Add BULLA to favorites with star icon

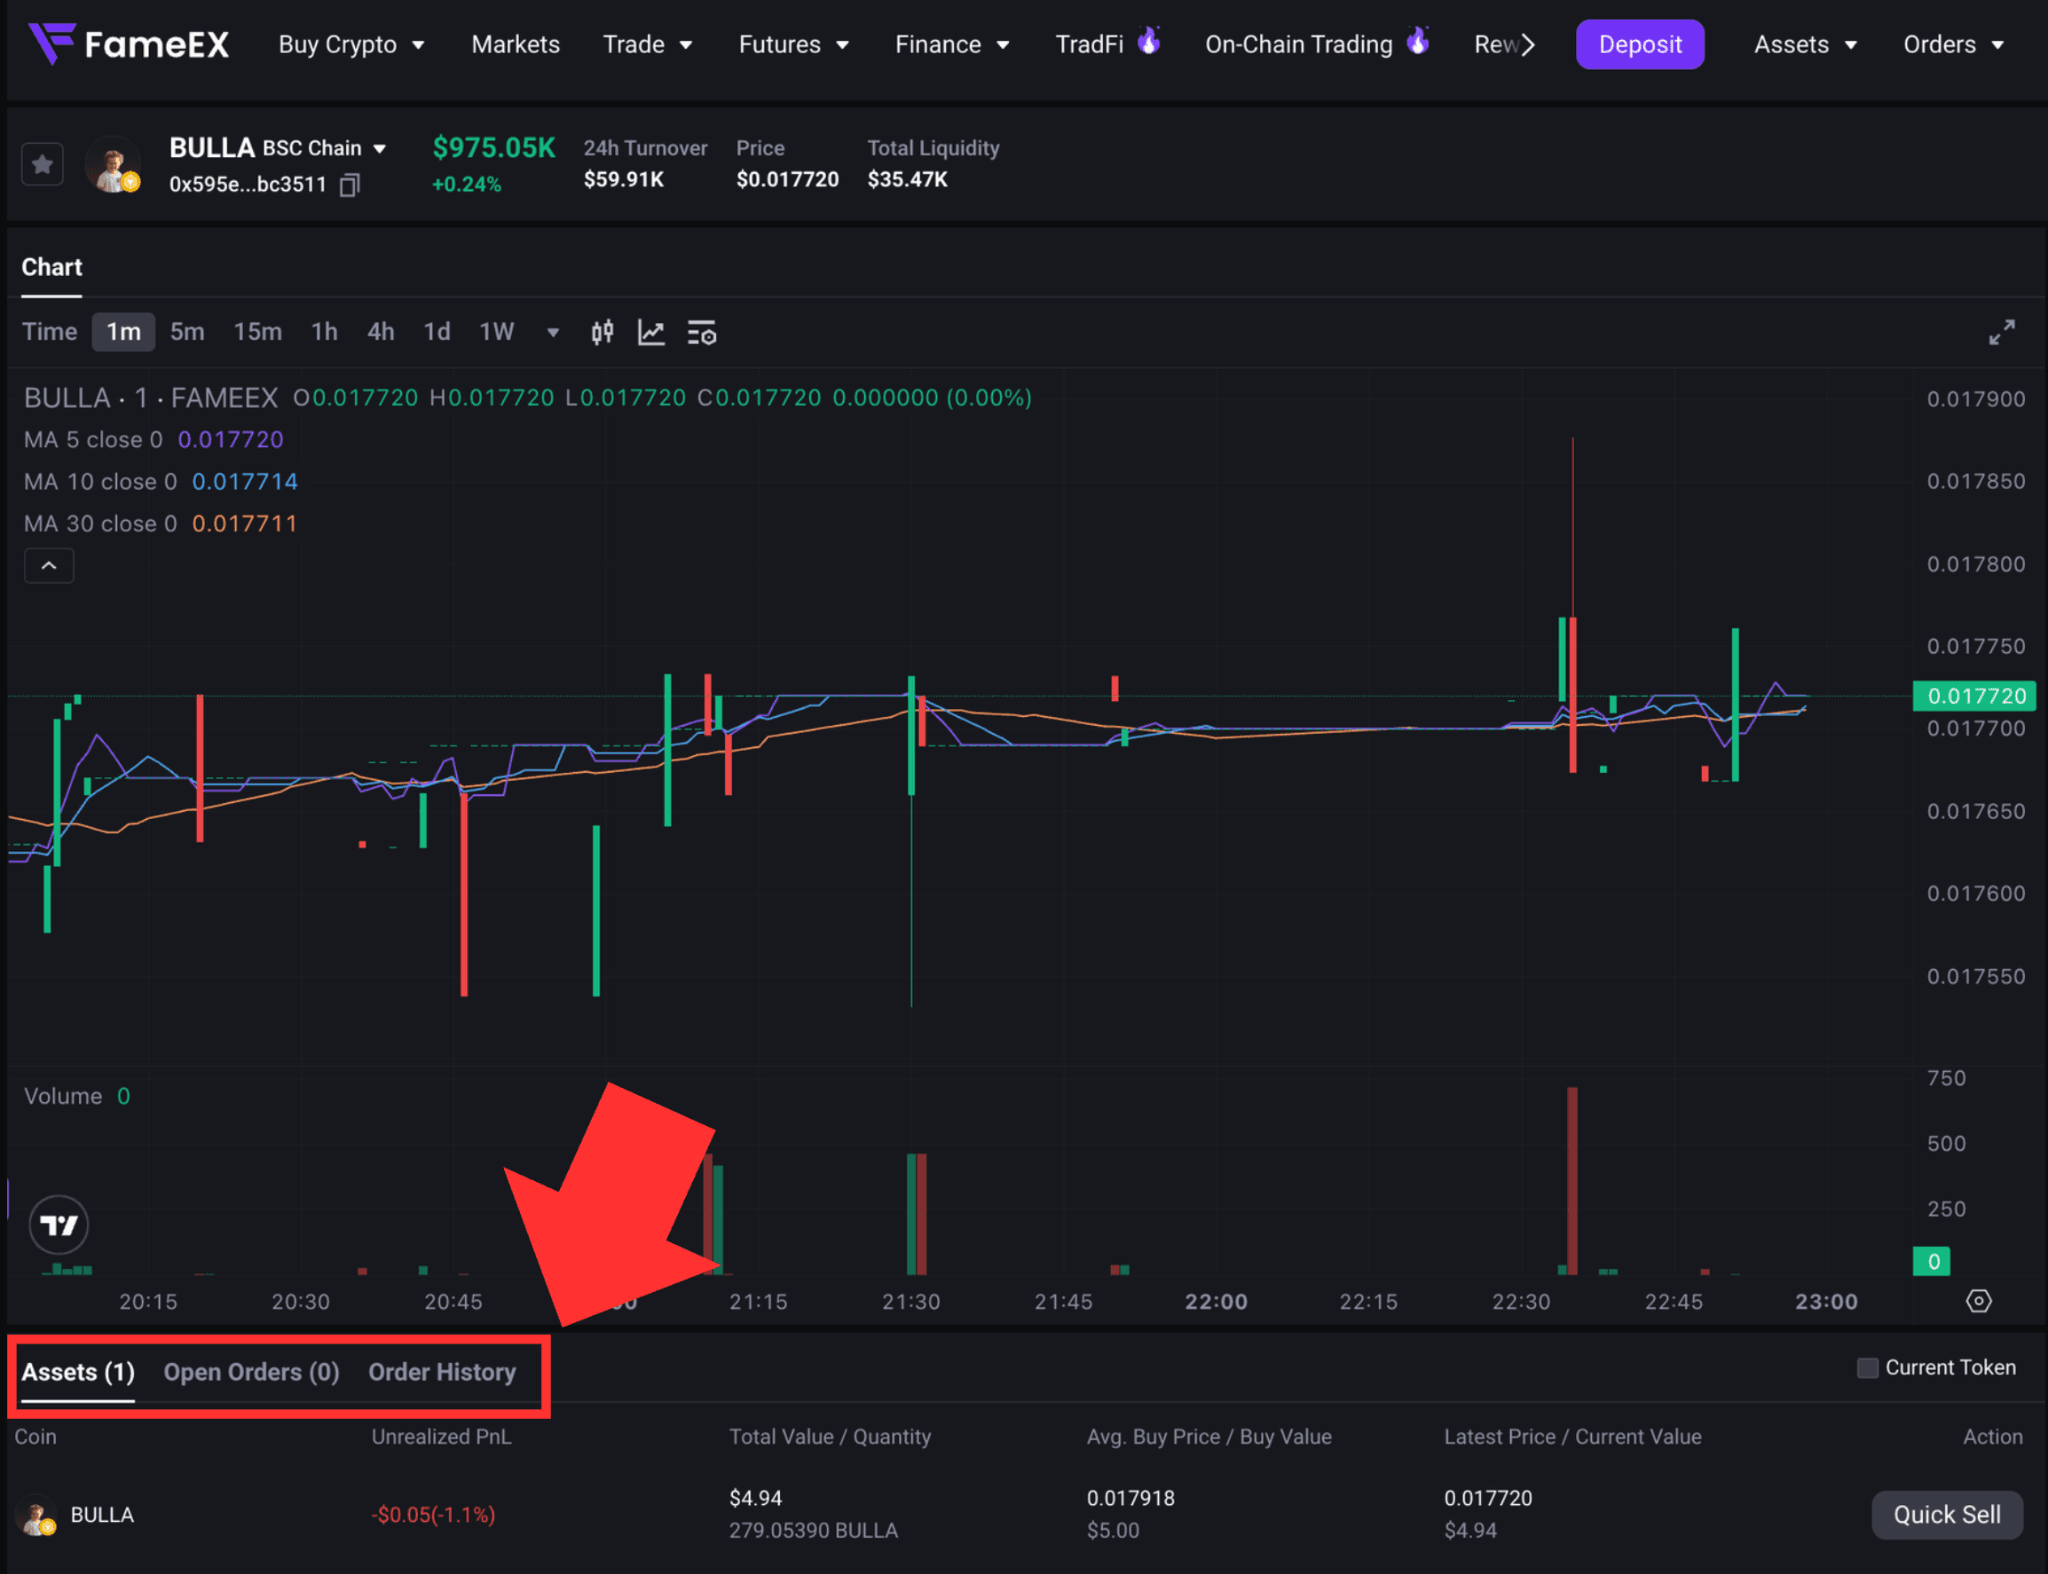pyautogui.click(x=42, y=164)
